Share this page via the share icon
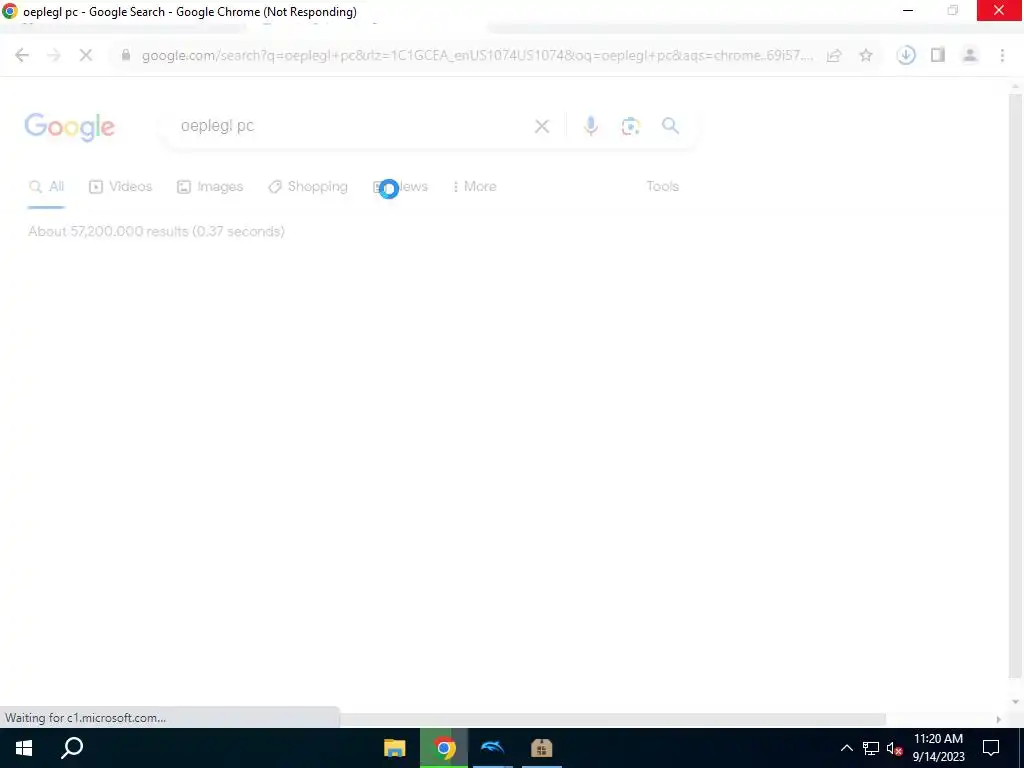Viewport: 1024px width, 768px height. pos(834,56)
